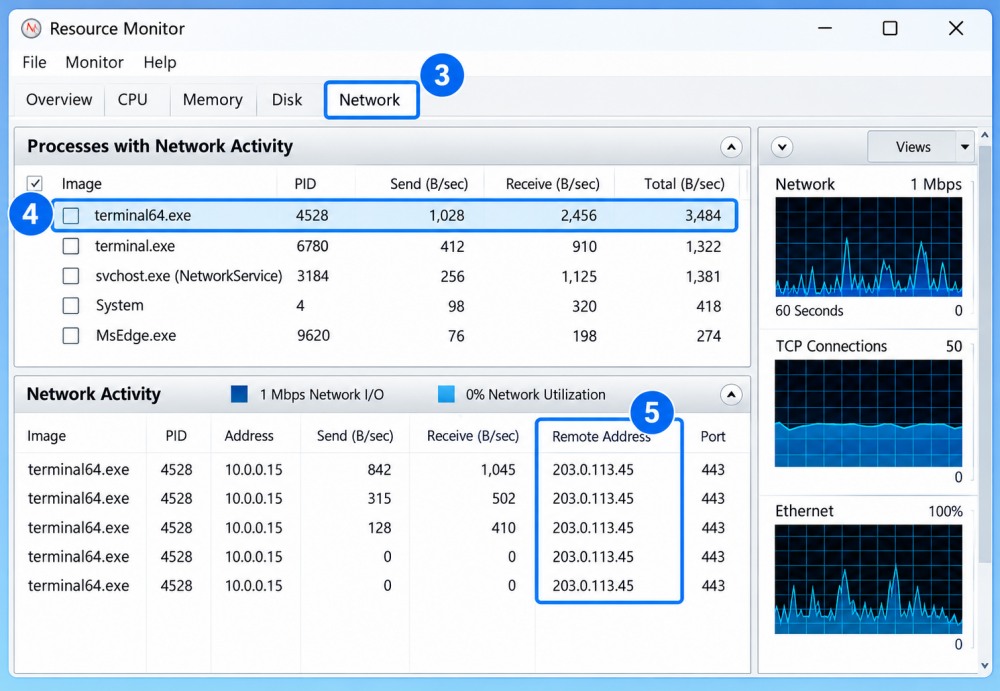Sort Network Activity by Address header
This screenshot has width=1000, height=691.
click(x=249, y=436)
